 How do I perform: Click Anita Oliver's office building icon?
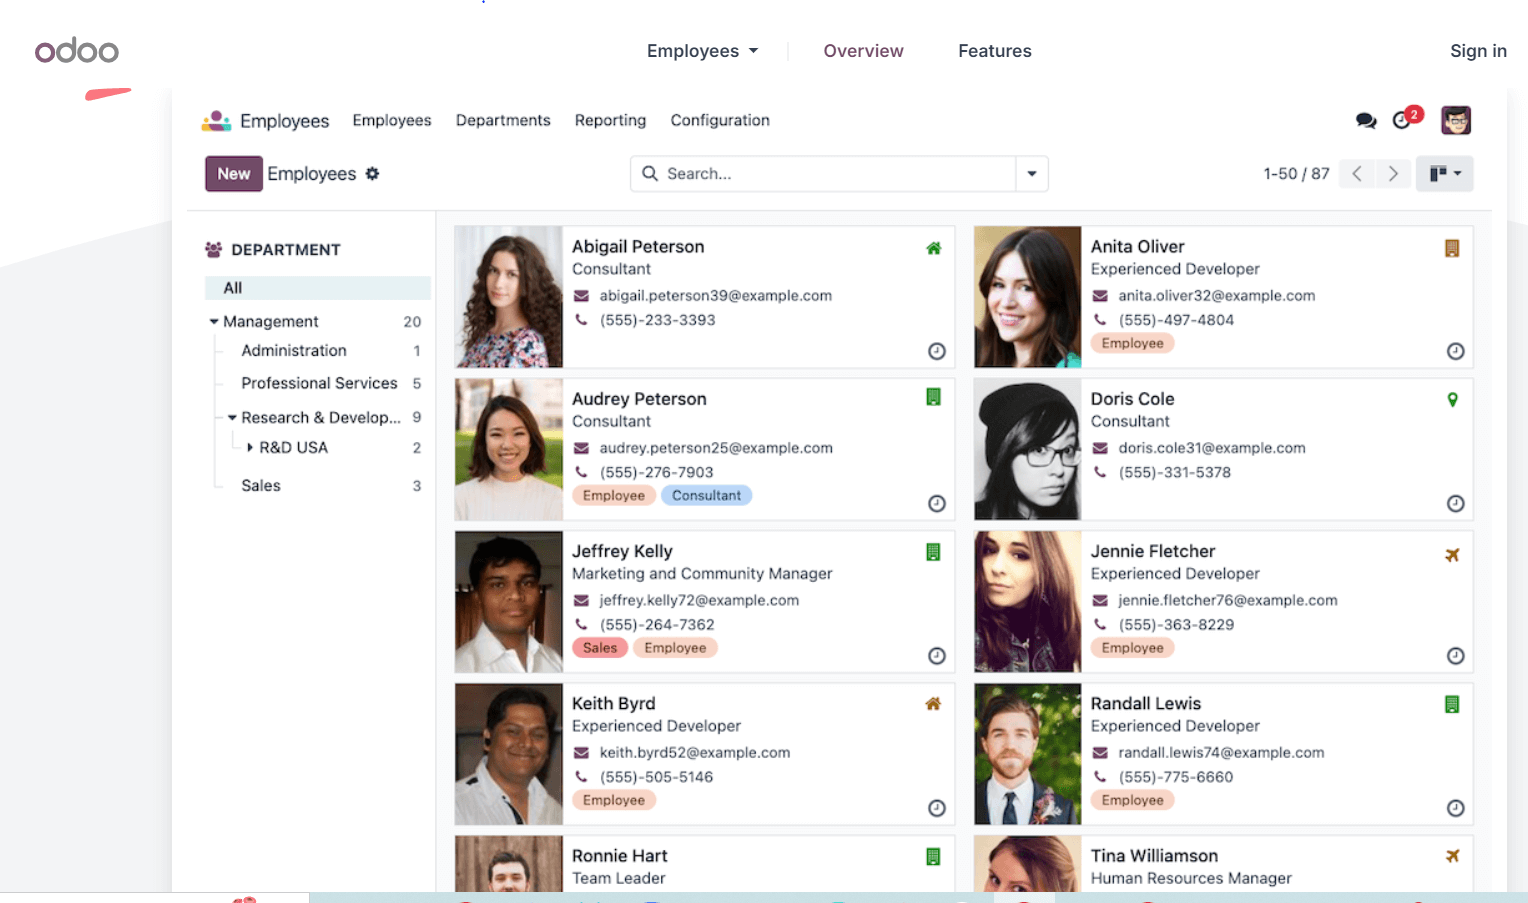coord(1452,248)
